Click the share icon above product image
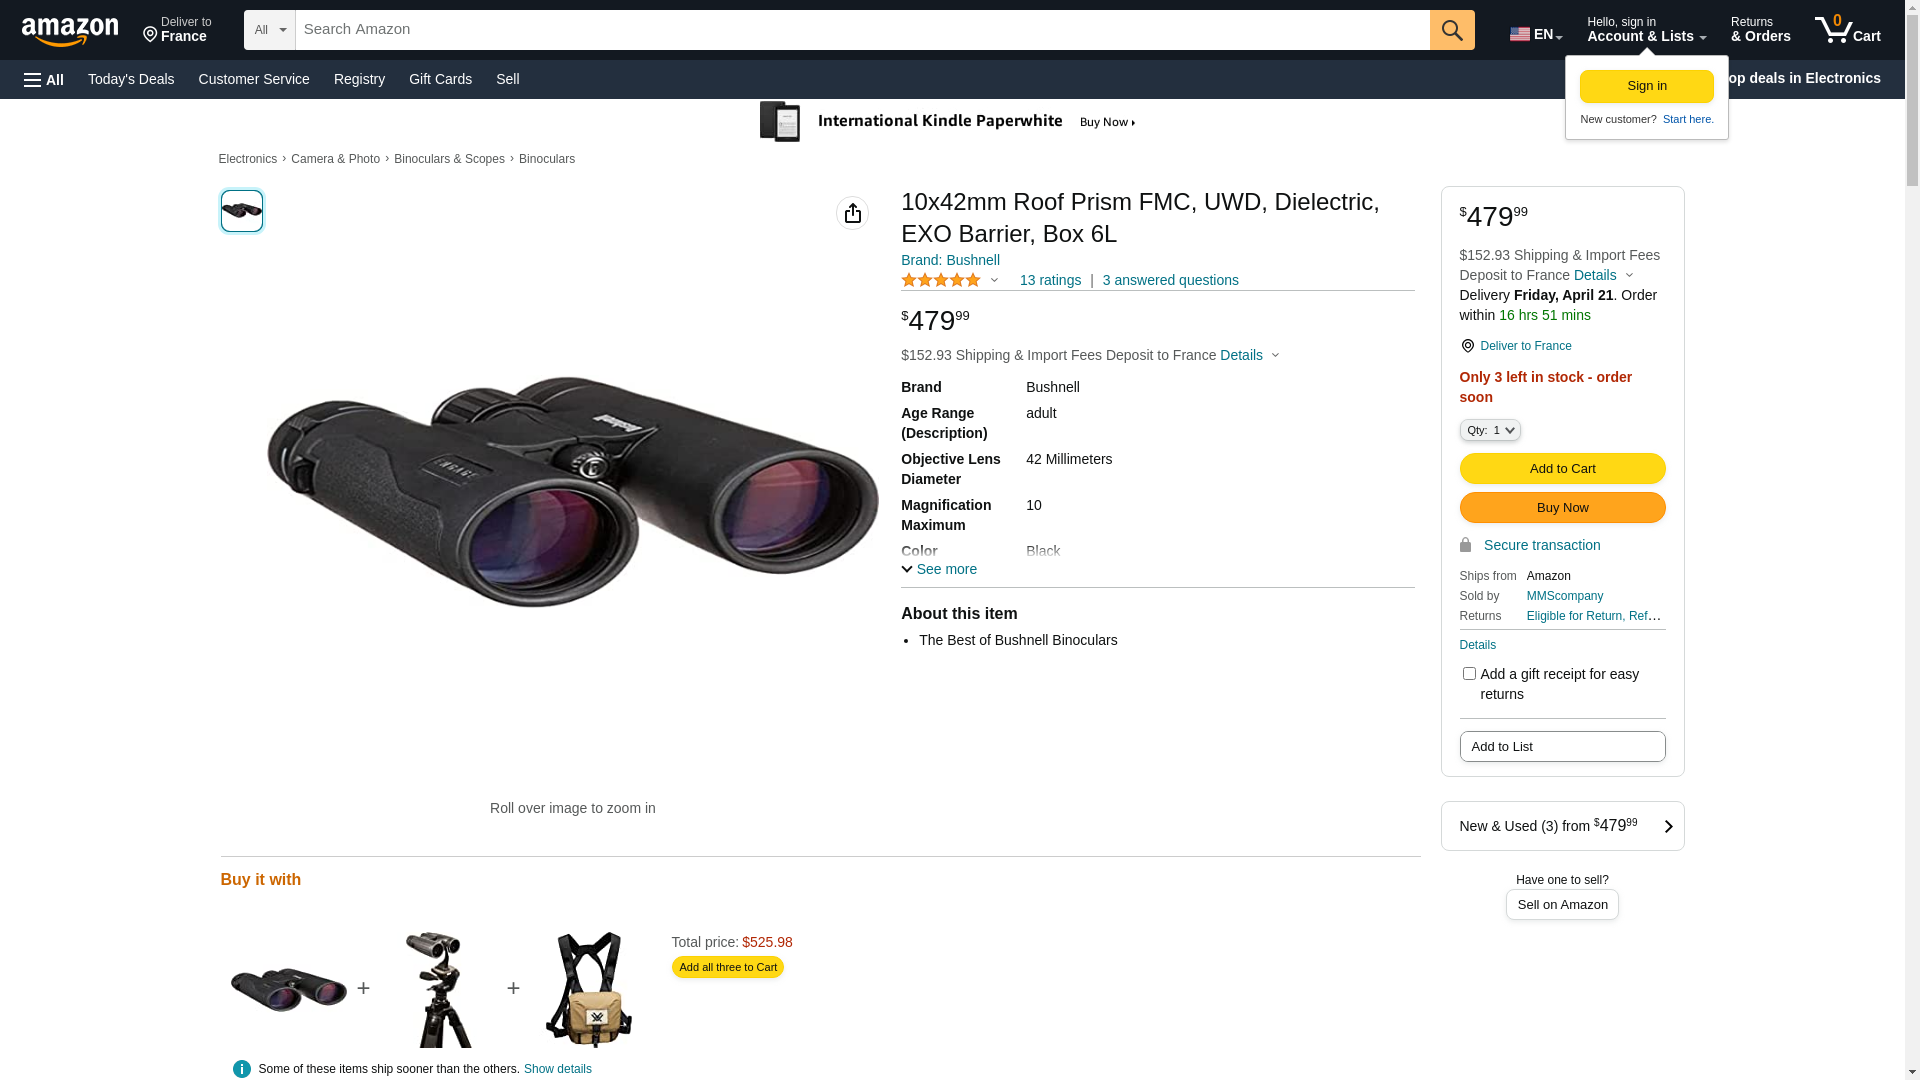 click(852, 213)
